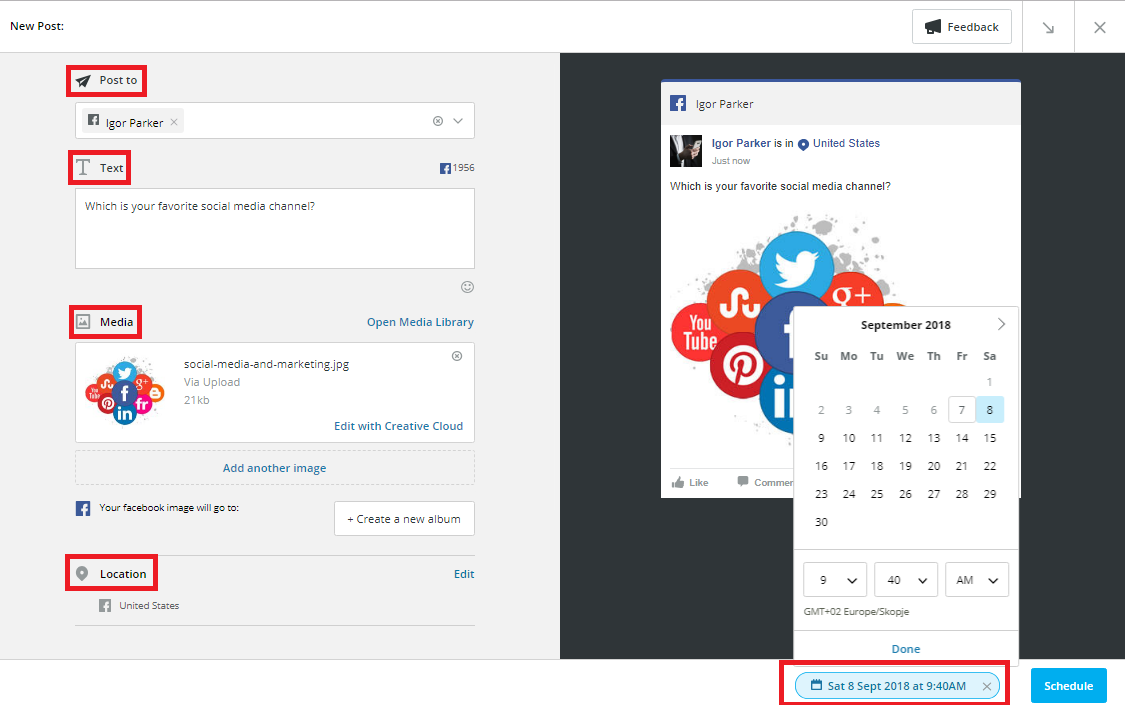Open the emoji picker smiley icon
Image resolution: width=1125 pixels, height=705 pixels.
pos(467,287)
